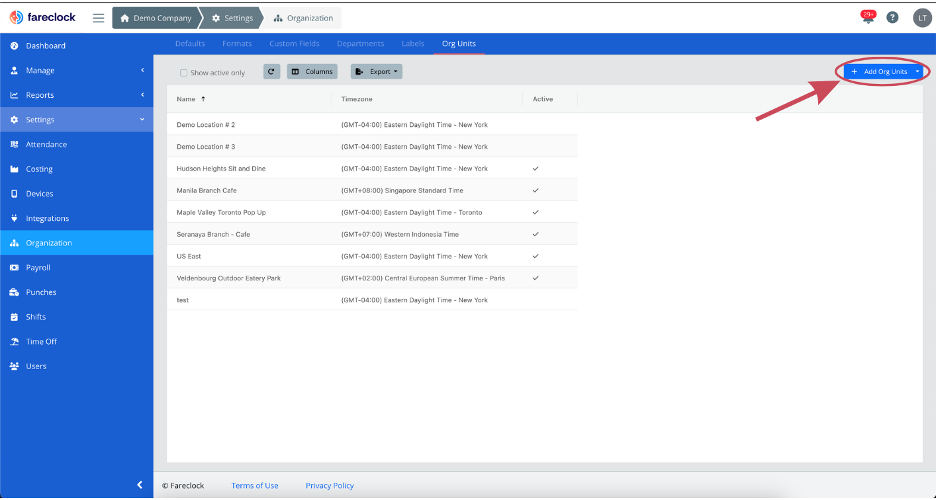Open Manila Branch Cafe row
936x500 pixels.
[x=372, y=190]
